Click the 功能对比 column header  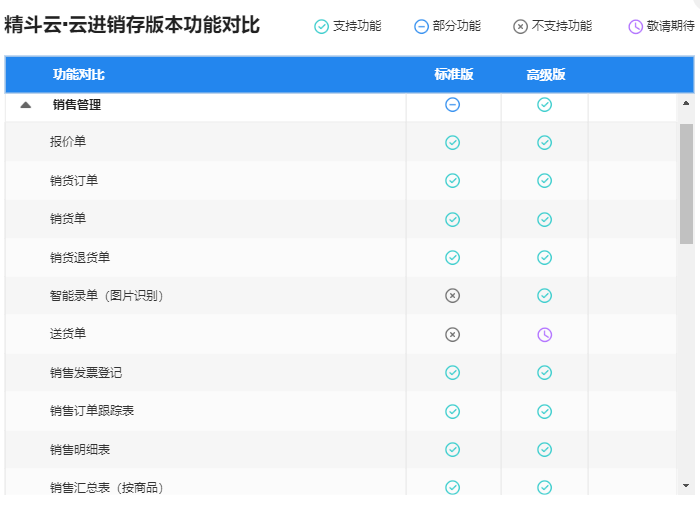click(79, 74)
